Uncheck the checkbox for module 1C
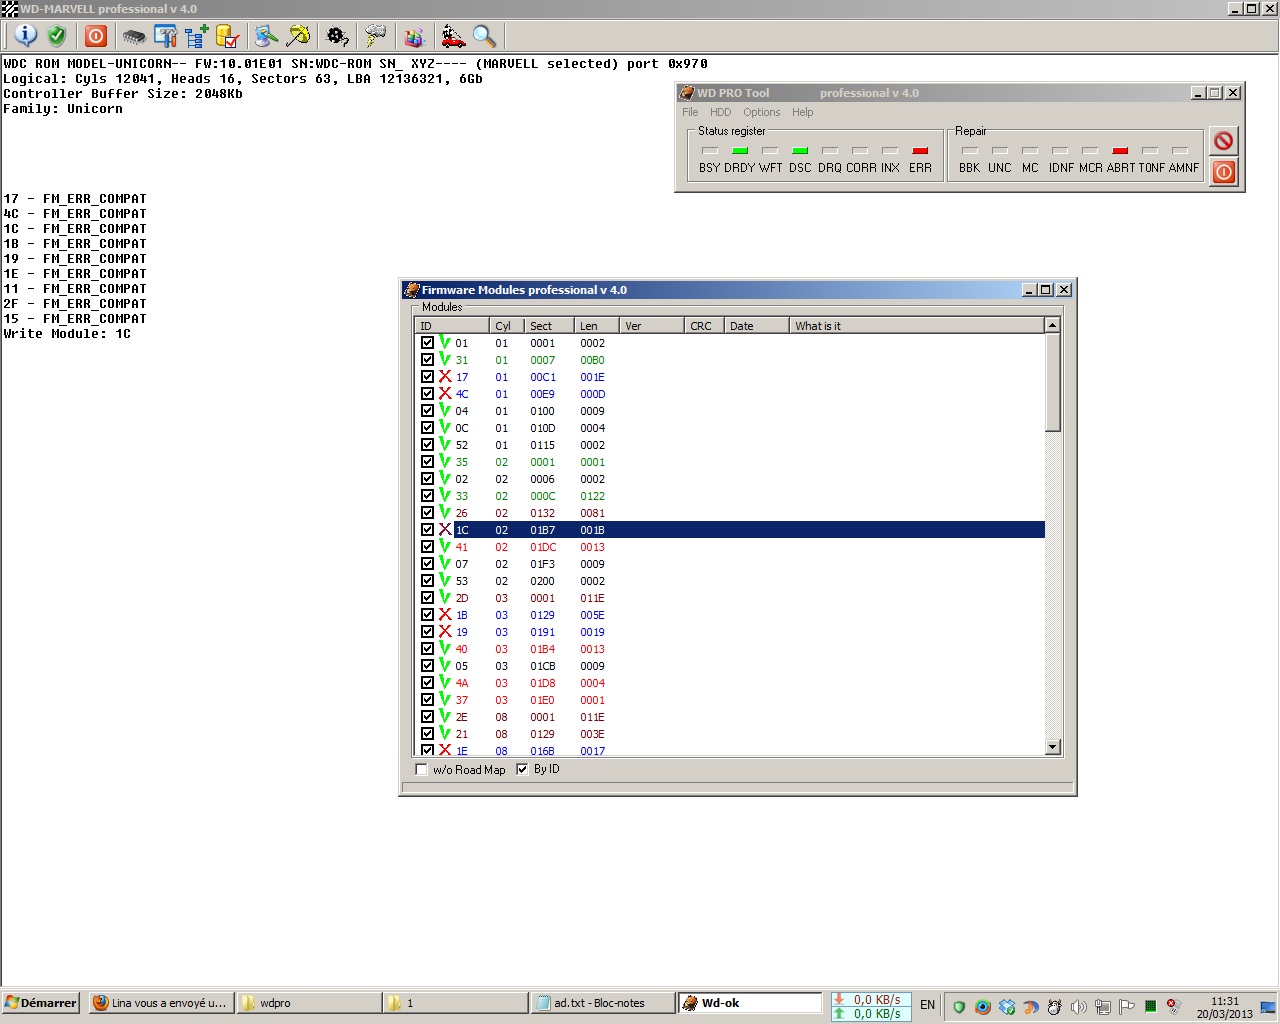Image resolution: width=1280 pixels, height=1024 pixels. (x=428, y=529)
